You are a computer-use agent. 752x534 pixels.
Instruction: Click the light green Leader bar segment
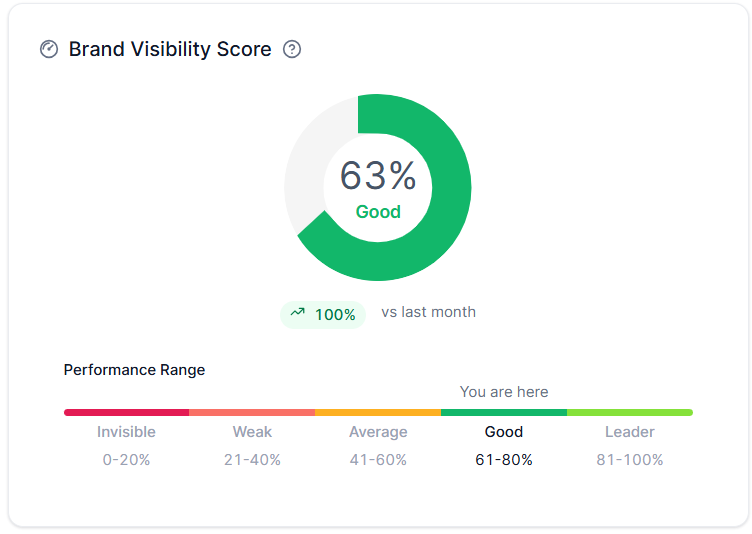click(630, 413)
